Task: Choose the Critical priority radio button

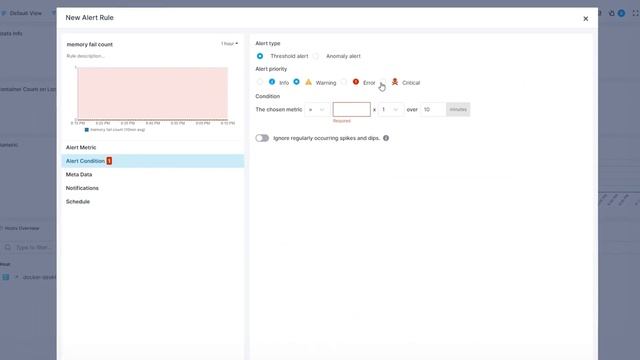Action: (x=383, y=82)
